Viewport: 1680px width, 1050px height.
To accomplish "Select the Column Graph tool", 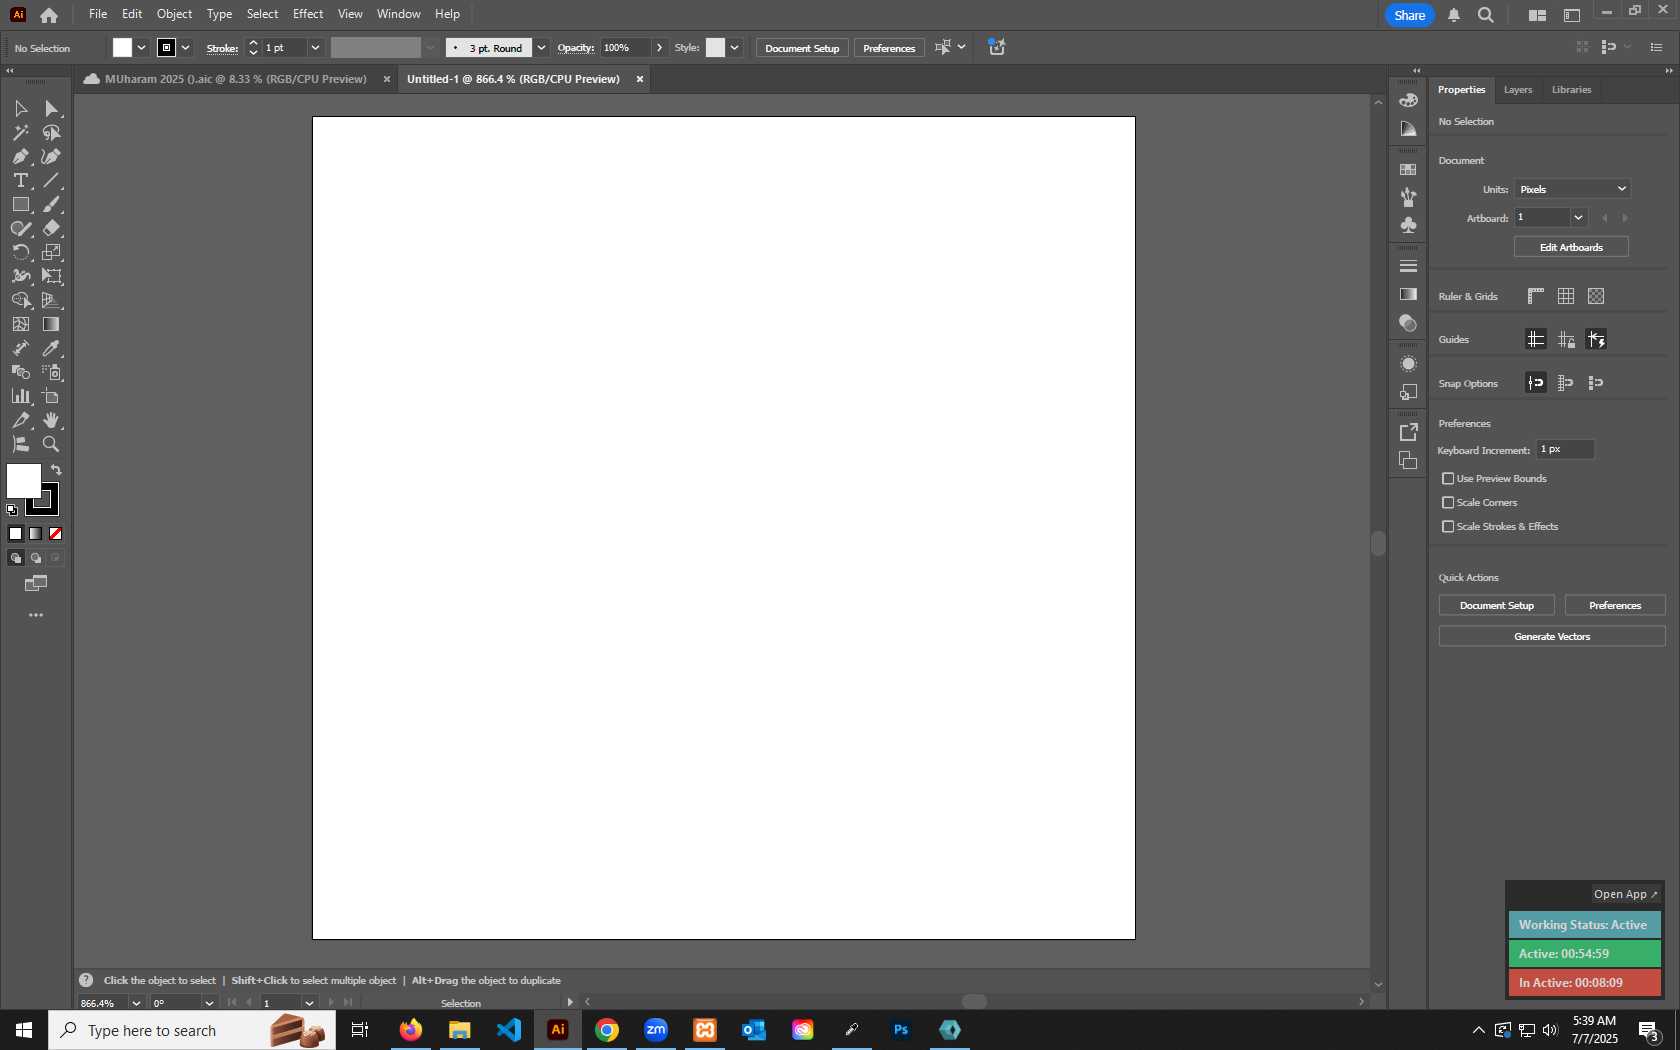I will (x=20, y=396).
